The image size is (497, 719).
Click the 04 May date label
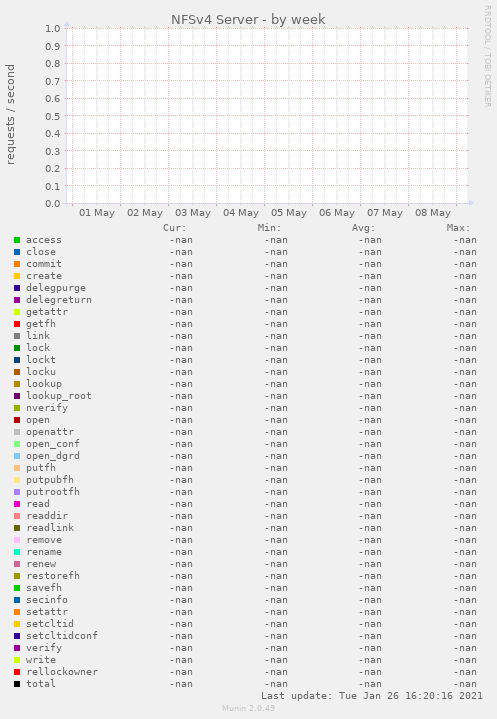point(241,213)
